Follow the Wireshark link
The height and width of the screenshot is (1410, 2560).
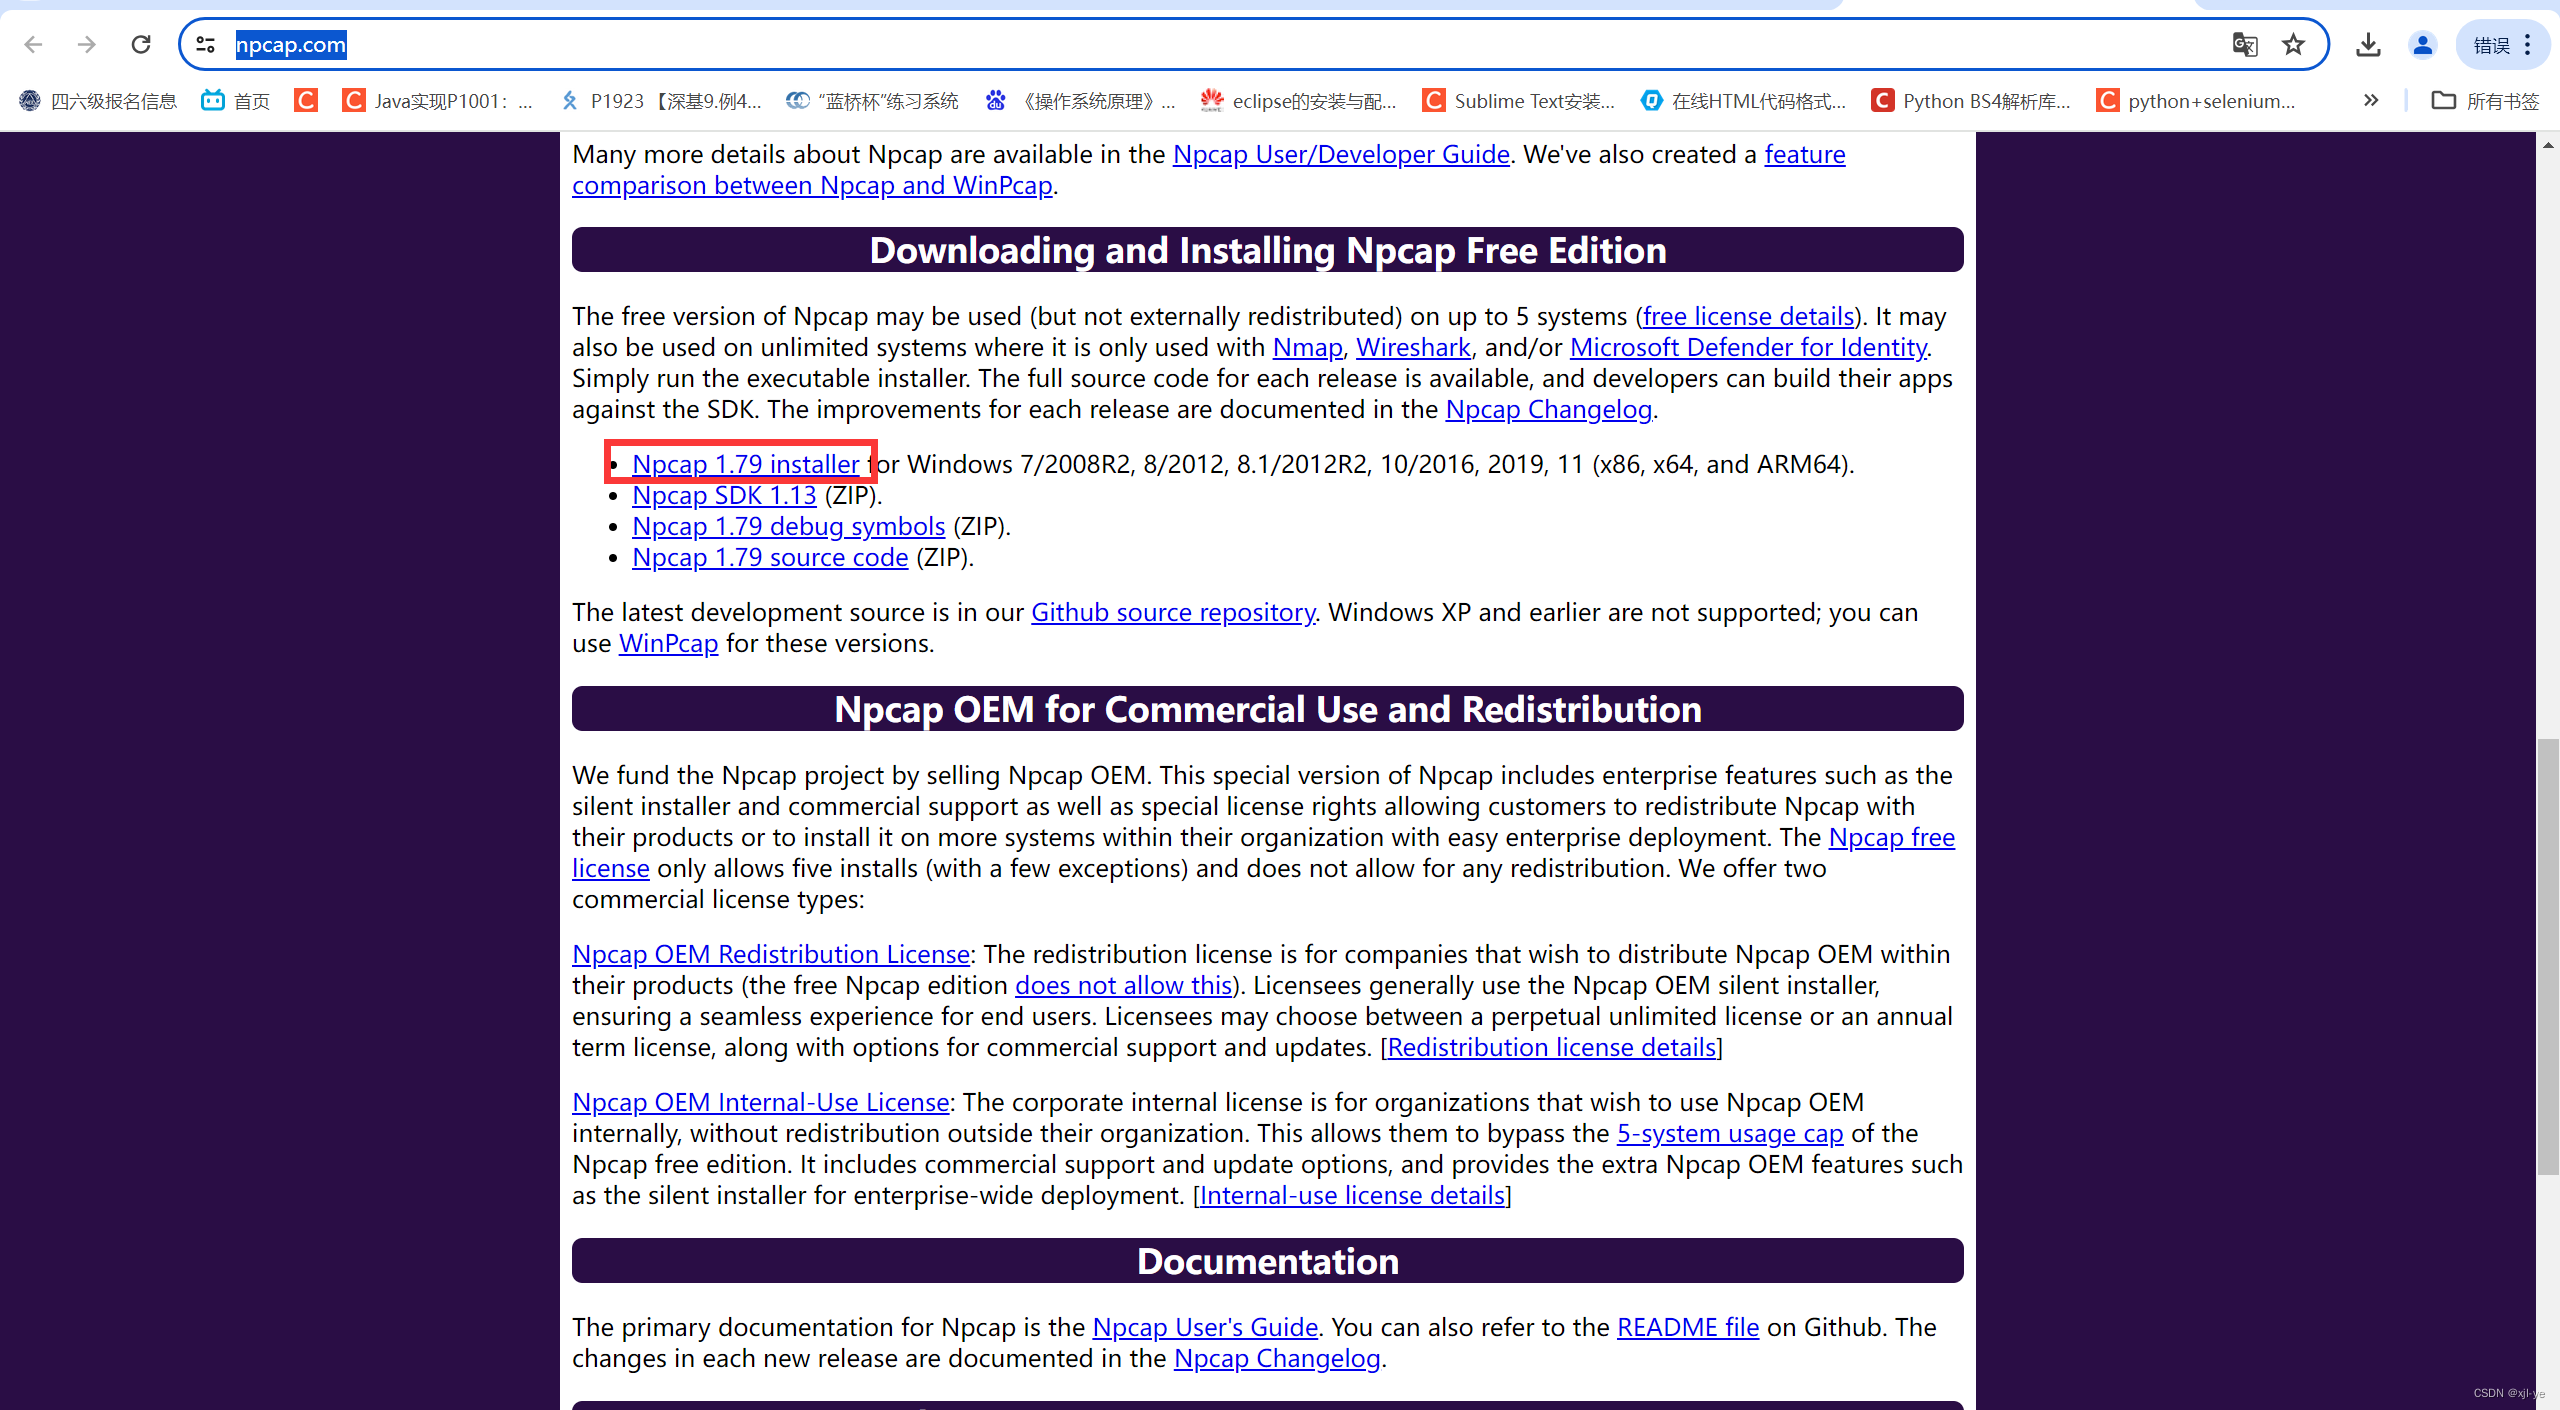(x=1413, y=348)
